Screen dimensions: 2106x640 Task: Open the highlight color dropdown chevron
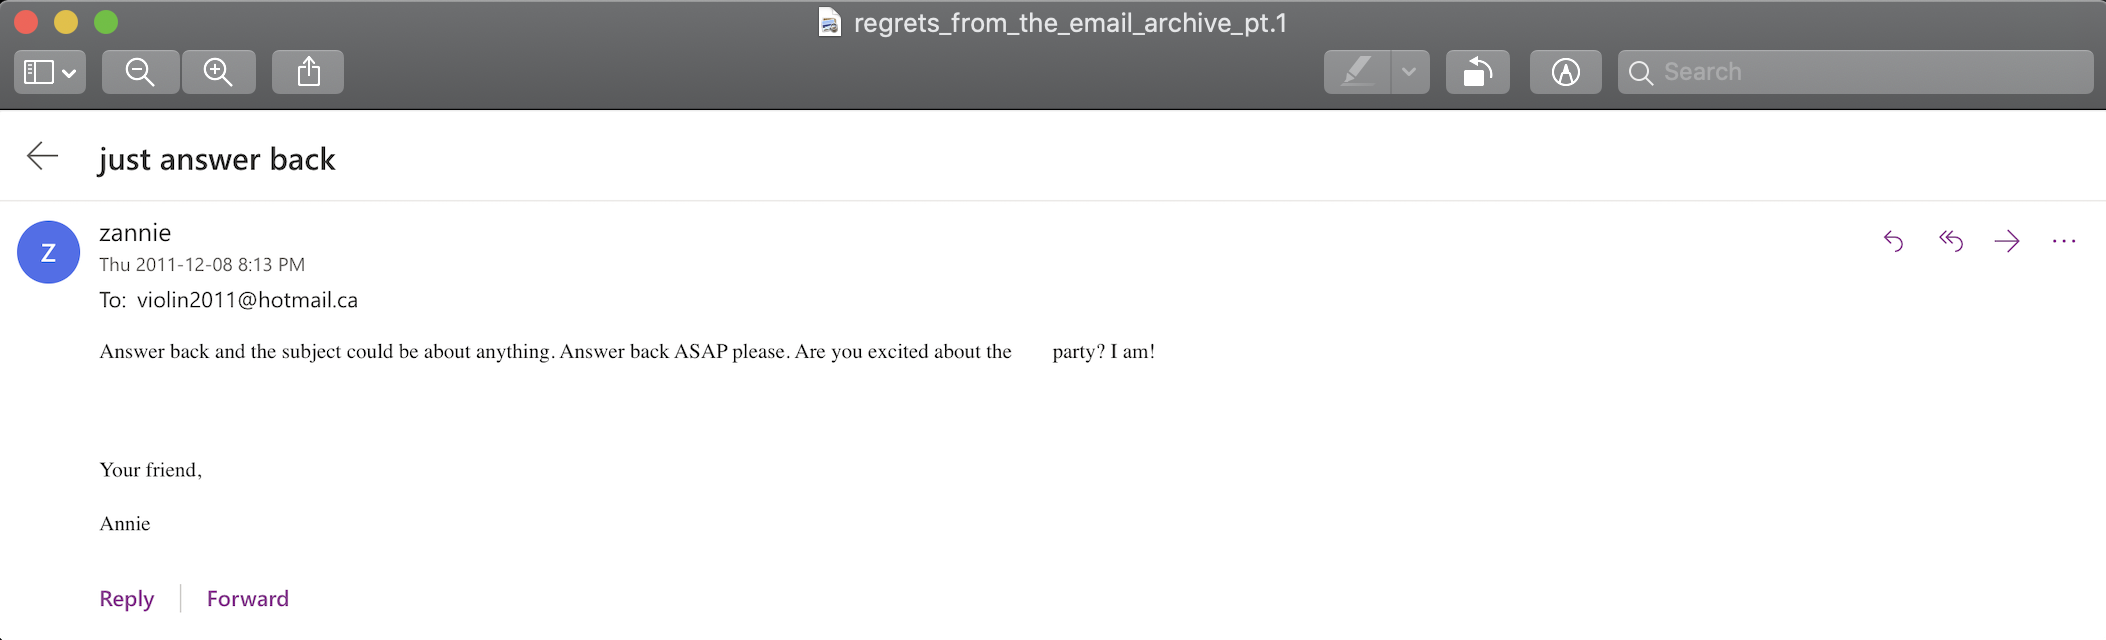point(1409,72)
